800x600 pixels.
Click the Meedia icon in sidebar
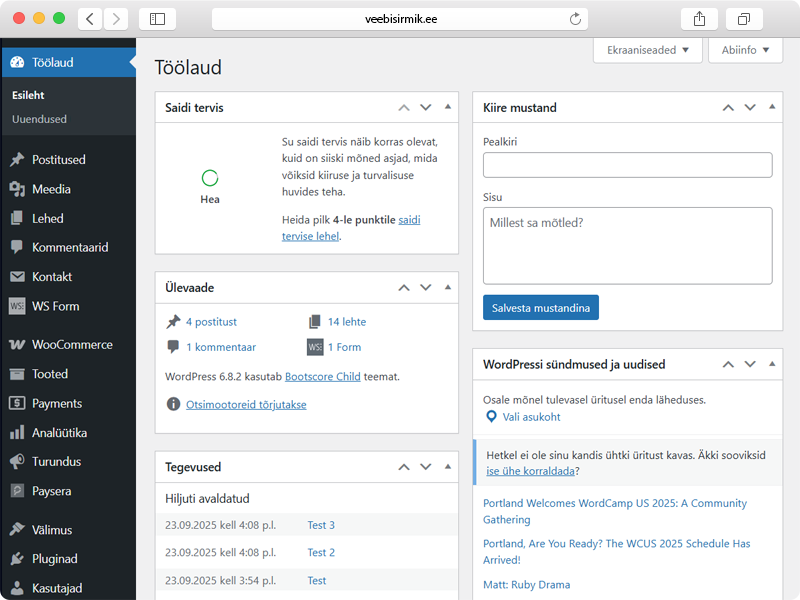pyautogui.click(x=16, y=189)
